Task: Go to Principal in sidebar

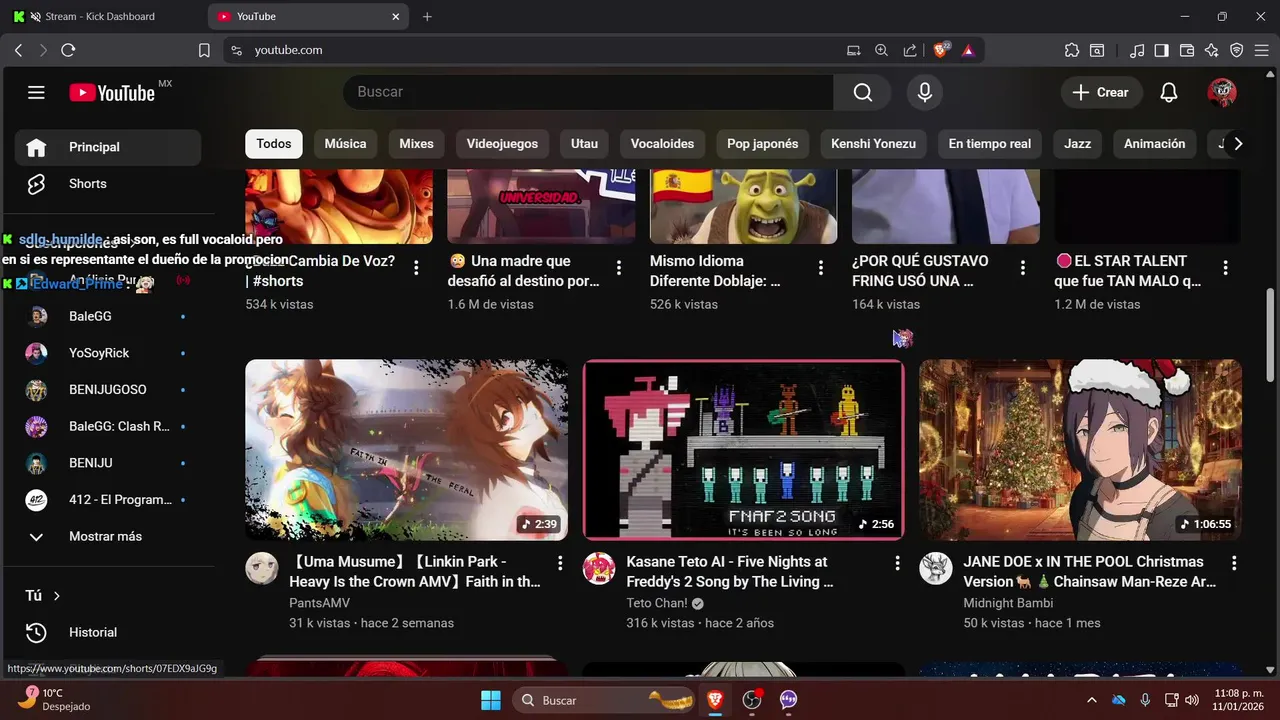Action: pos(107,147)
